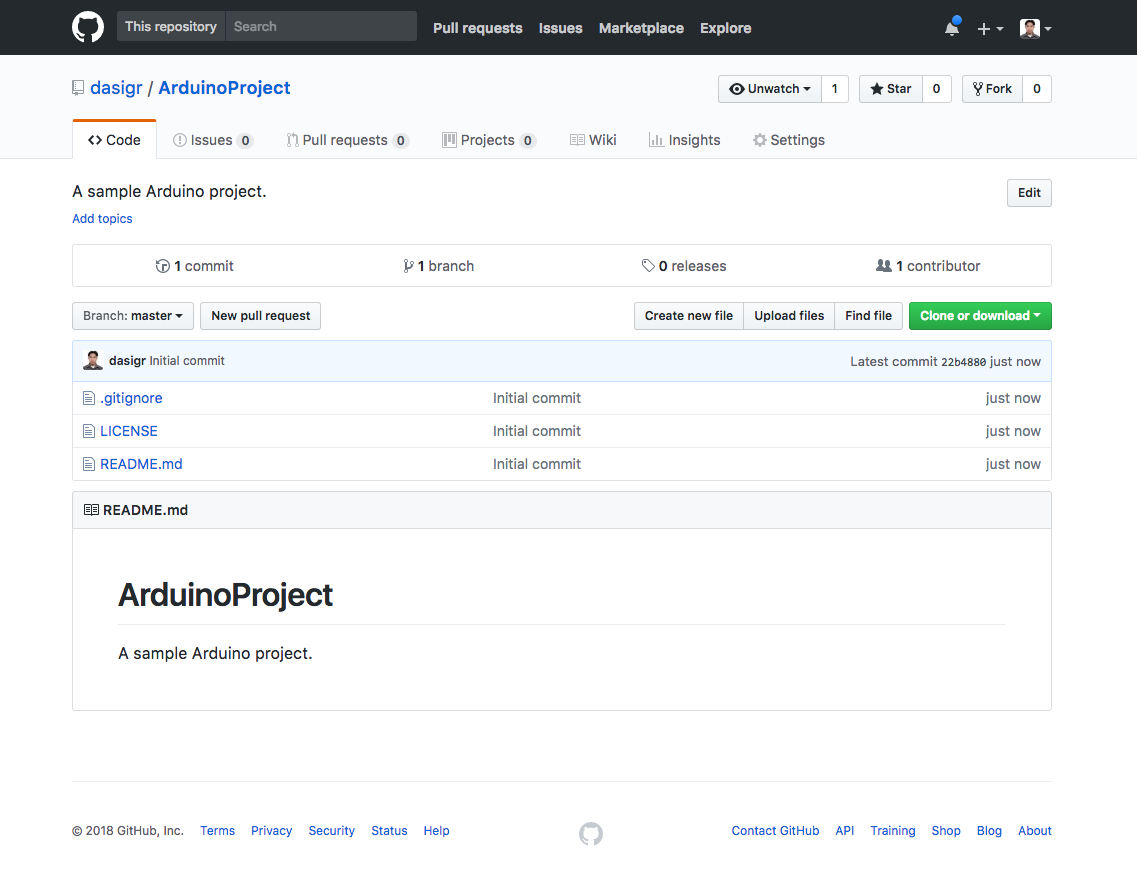
Task: Click New pull request button
Action: tap(260, 316)
